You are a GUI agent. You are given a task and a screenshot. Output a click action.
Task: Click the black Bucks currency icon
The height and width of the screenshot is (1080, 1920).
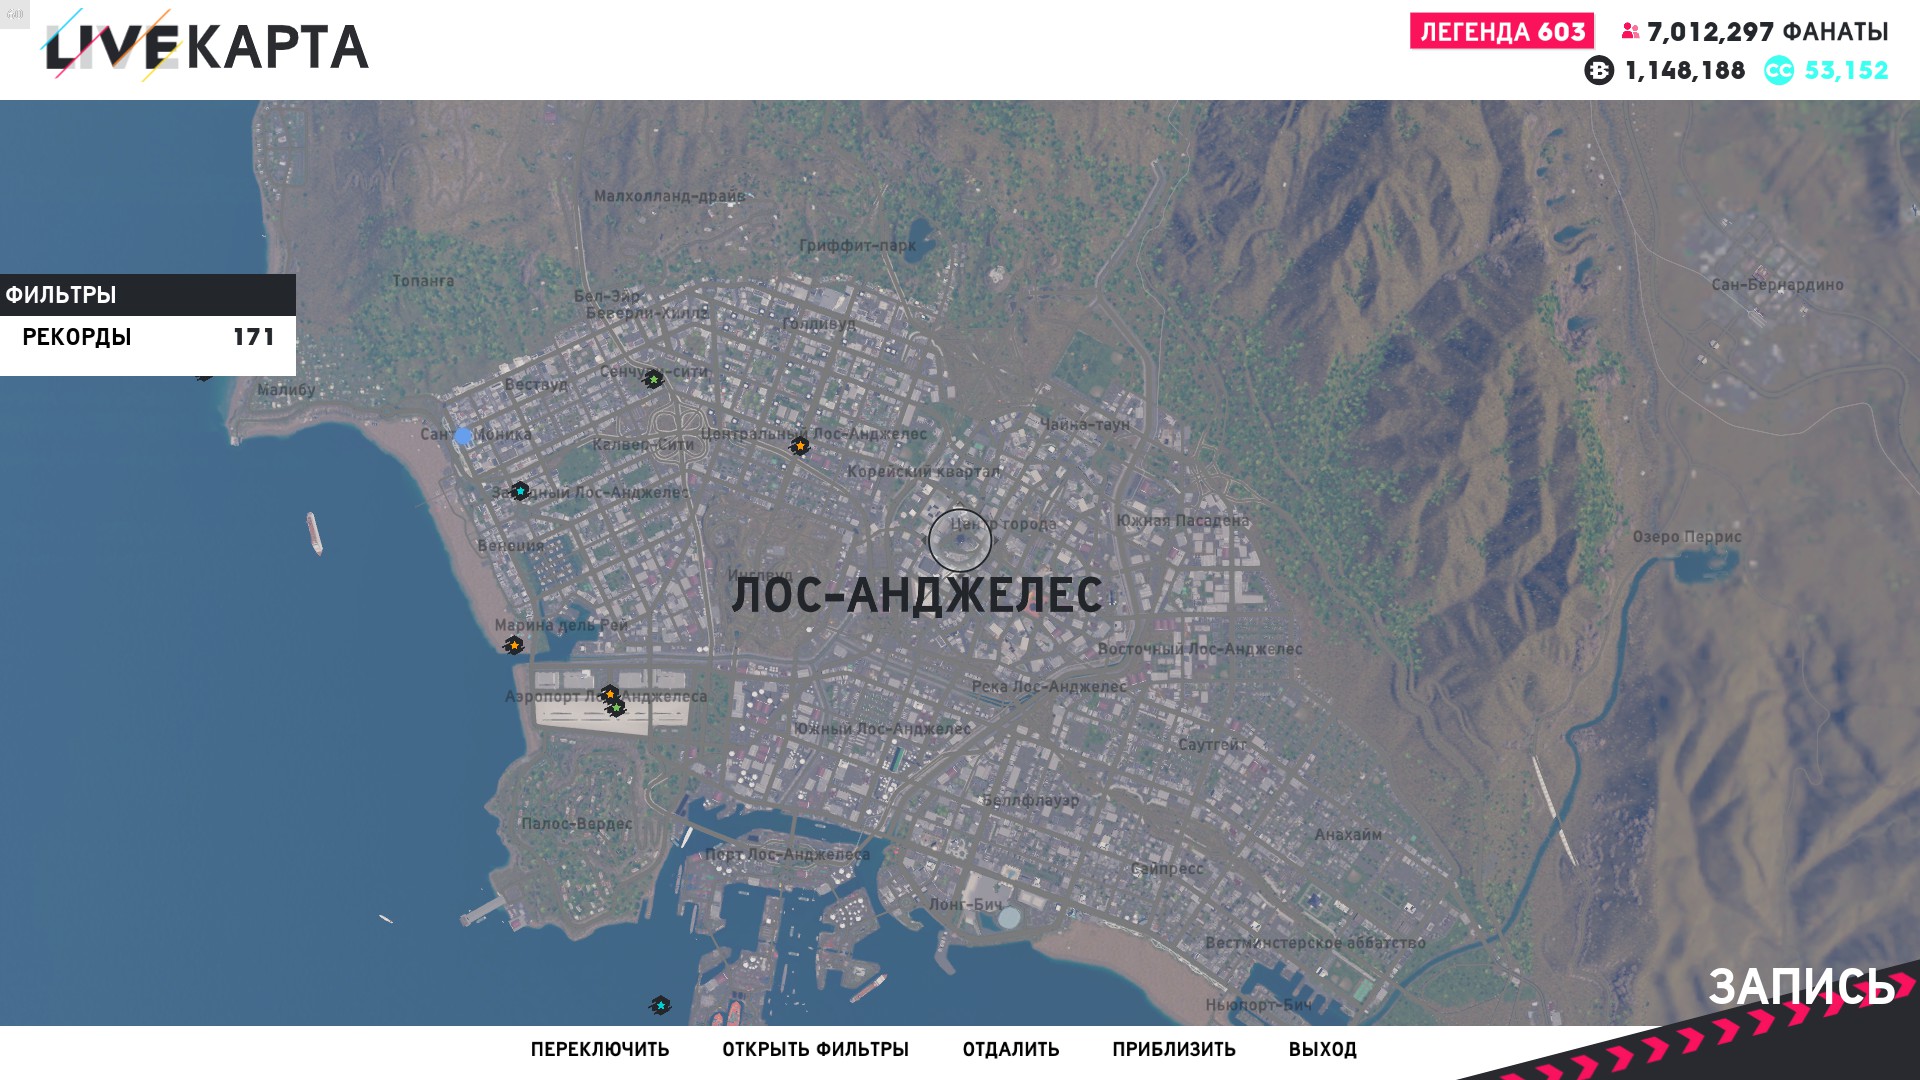click(1599, 70)
